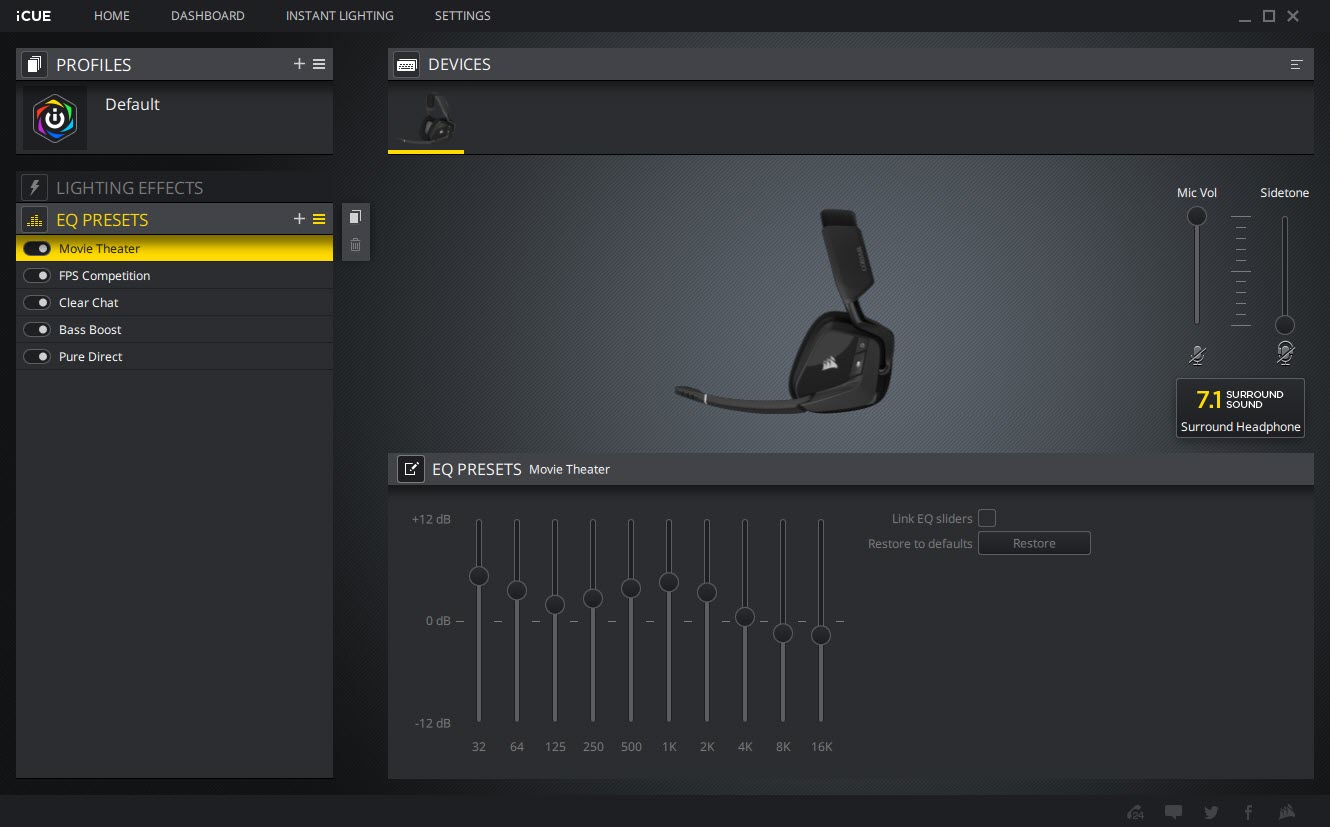Select the headset device thumbnail
Screen dimensions: 1330x827
[426, 118]
